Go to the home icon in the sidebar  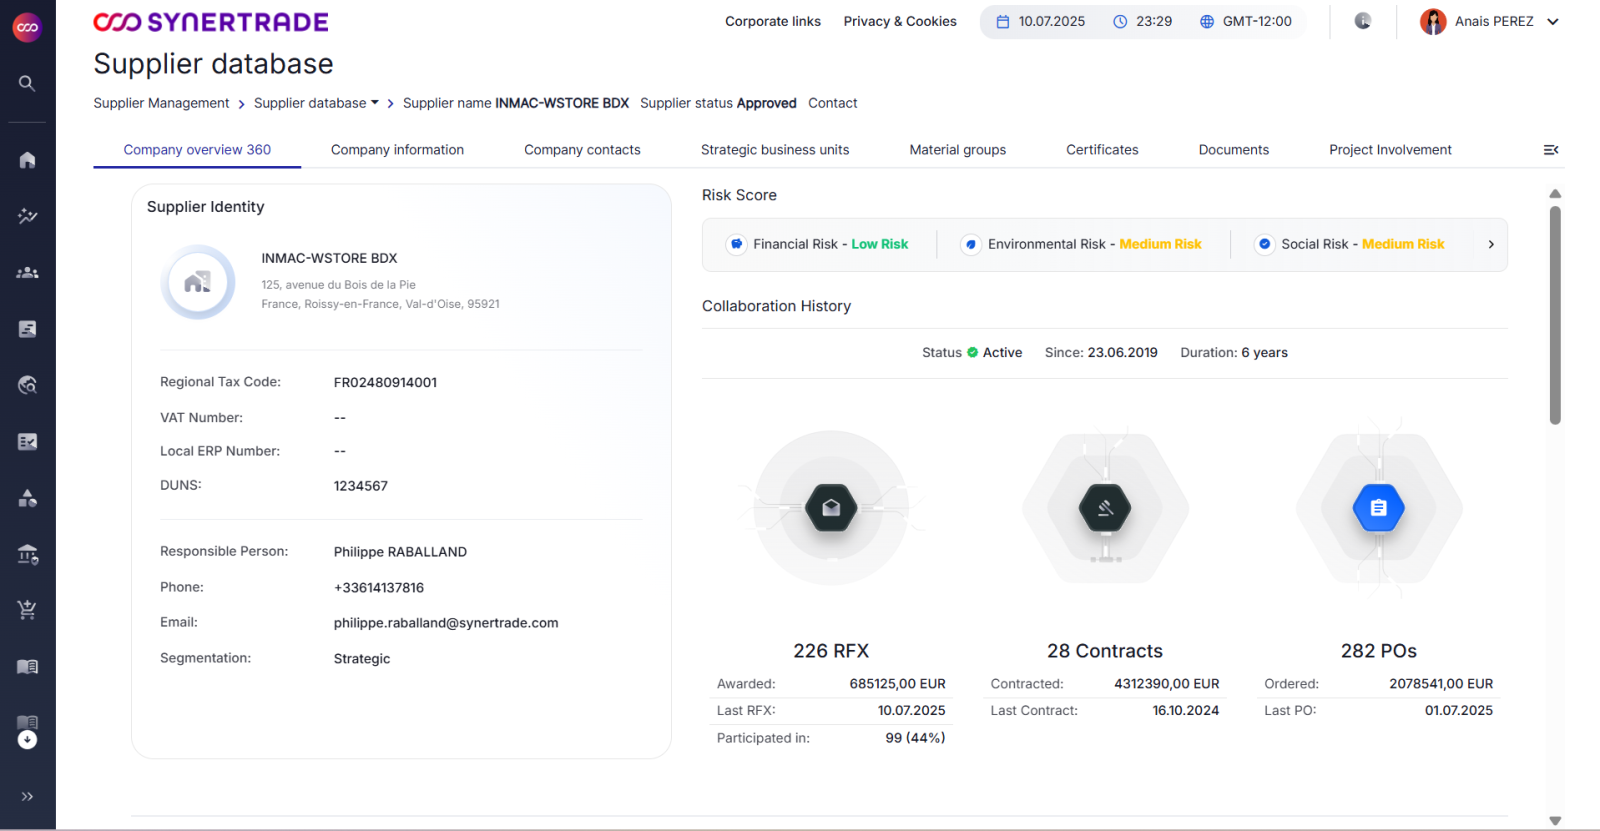[x=27, y=160]
